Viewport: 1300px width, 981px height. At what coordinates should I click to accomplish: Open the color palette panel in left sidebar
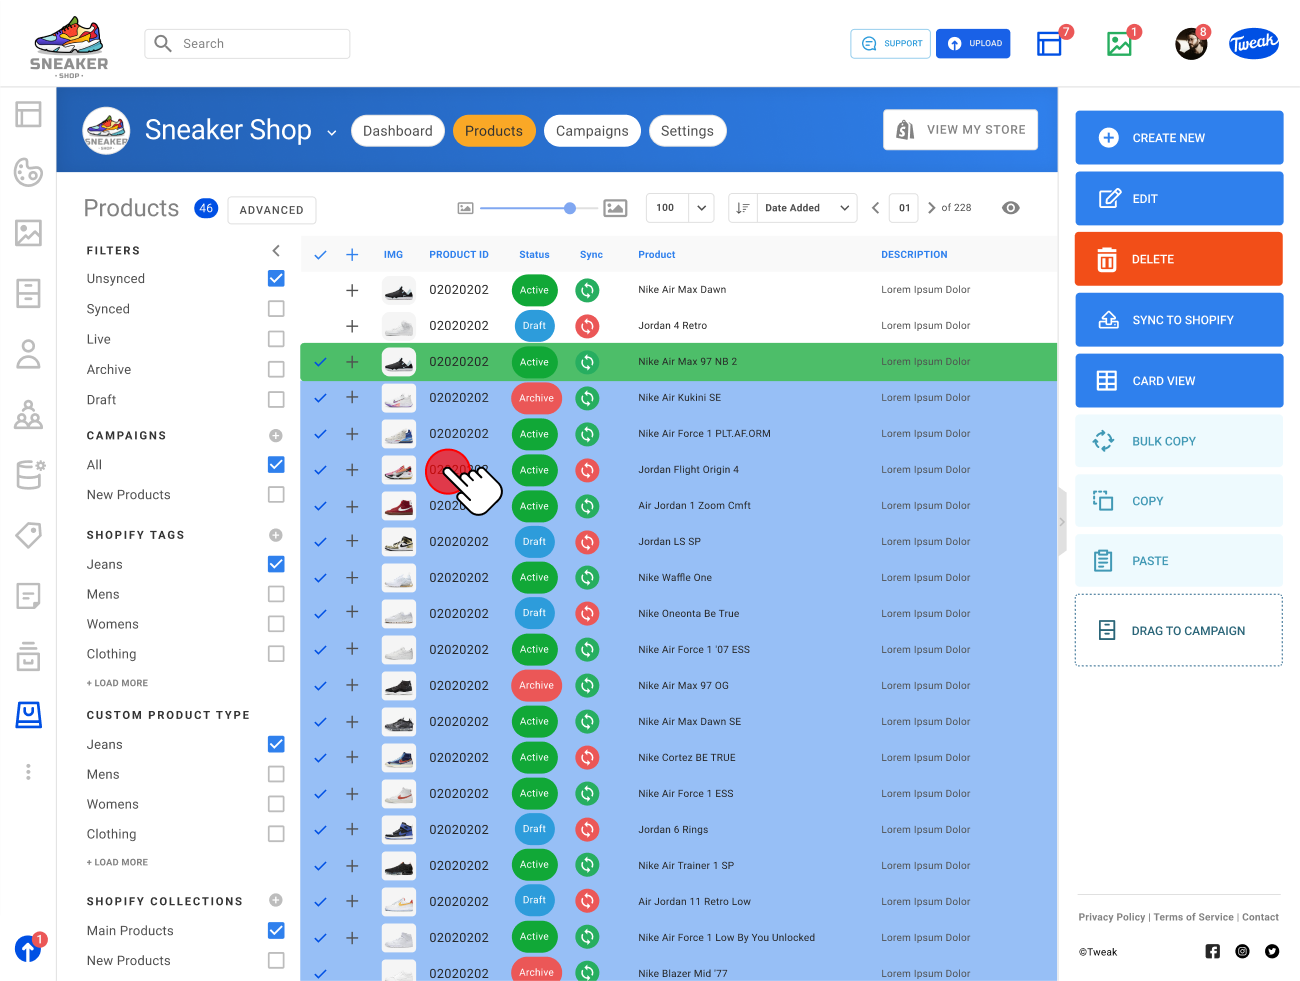click(x=28, y=172)
